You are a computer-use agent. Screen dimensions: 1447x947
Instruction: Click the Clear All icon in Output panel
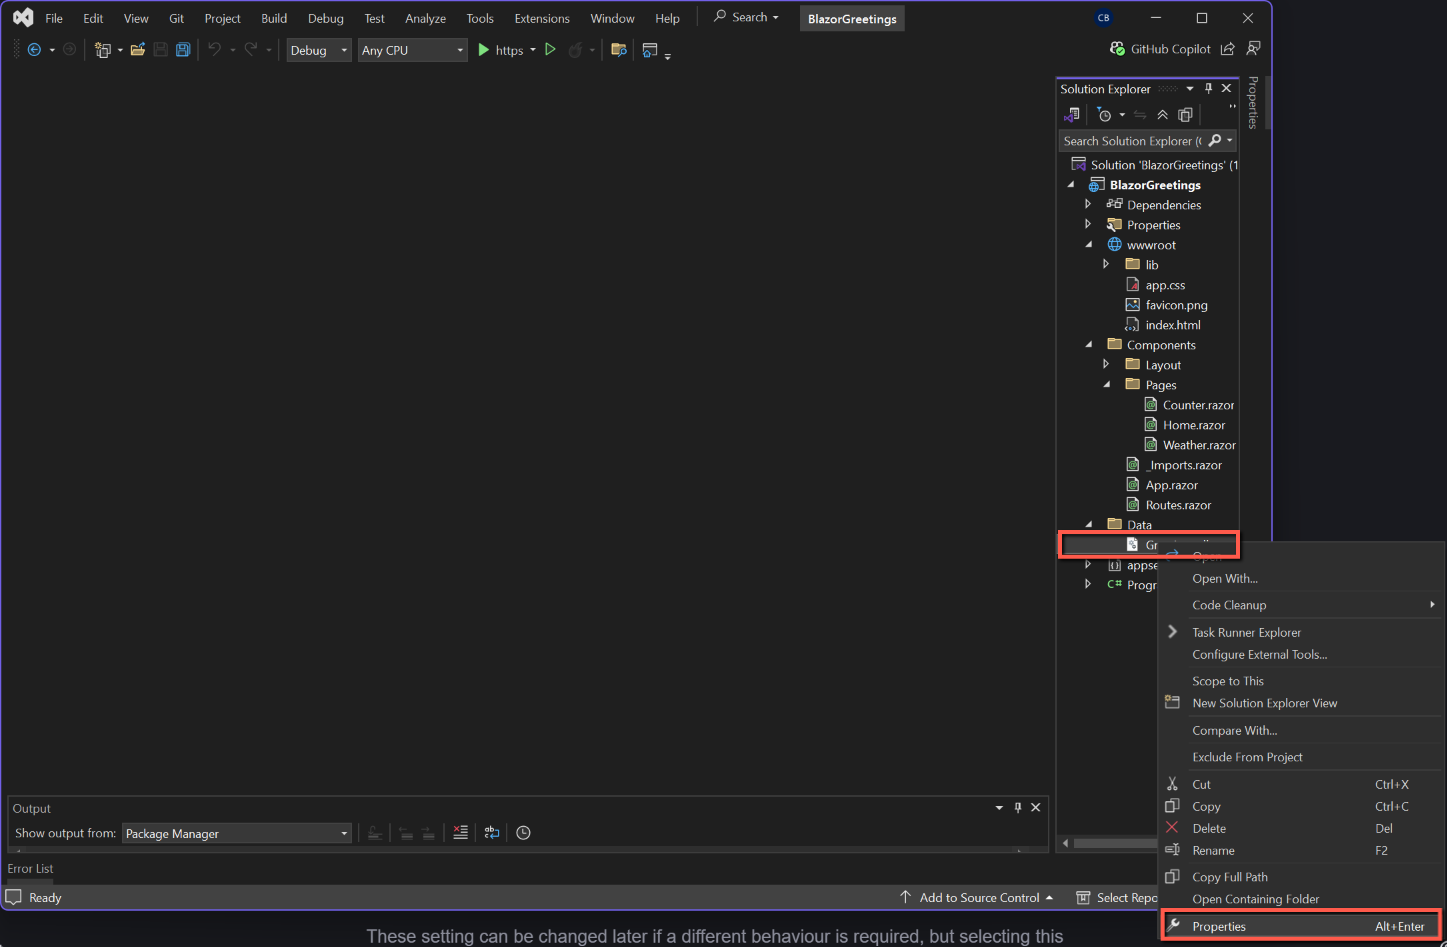click(460, 833)
